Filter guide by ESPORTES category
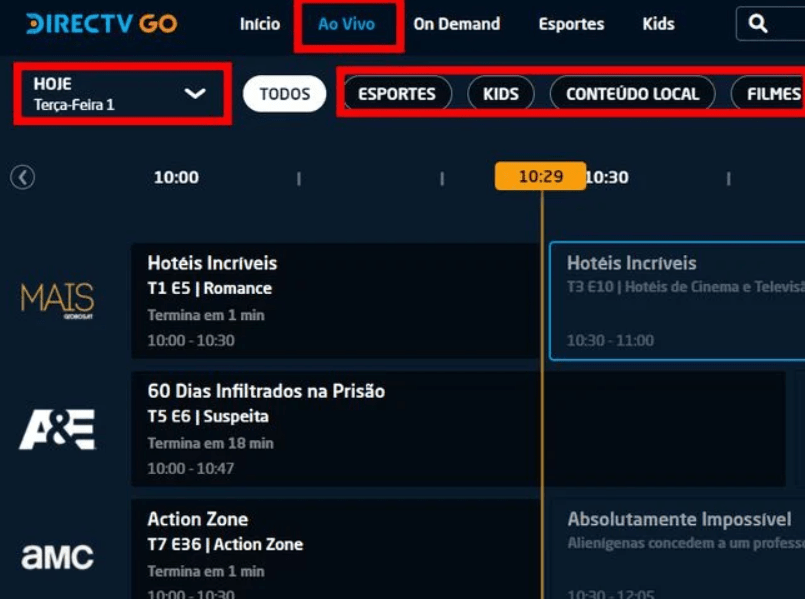The width and height of the screenshot is (805, 599). point(397,94)
